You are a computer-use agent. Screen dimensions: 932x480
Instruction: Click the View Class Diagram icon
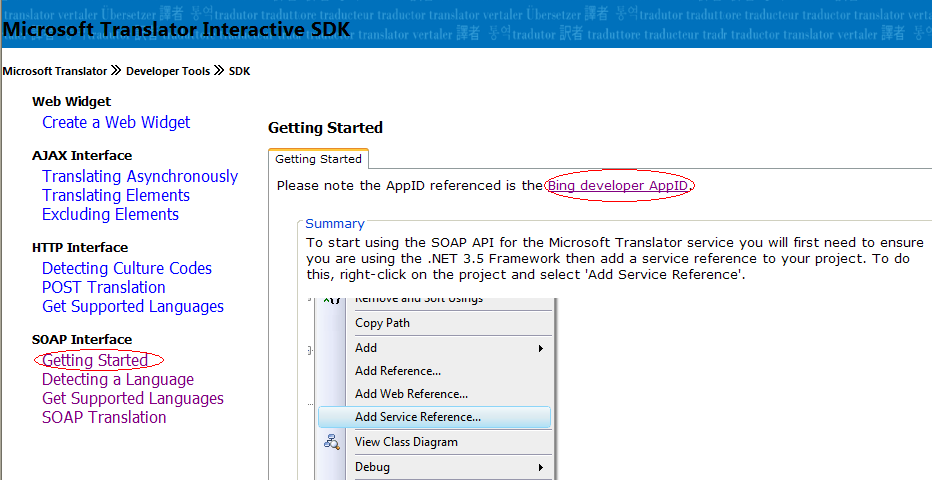(x=332, y=442)
